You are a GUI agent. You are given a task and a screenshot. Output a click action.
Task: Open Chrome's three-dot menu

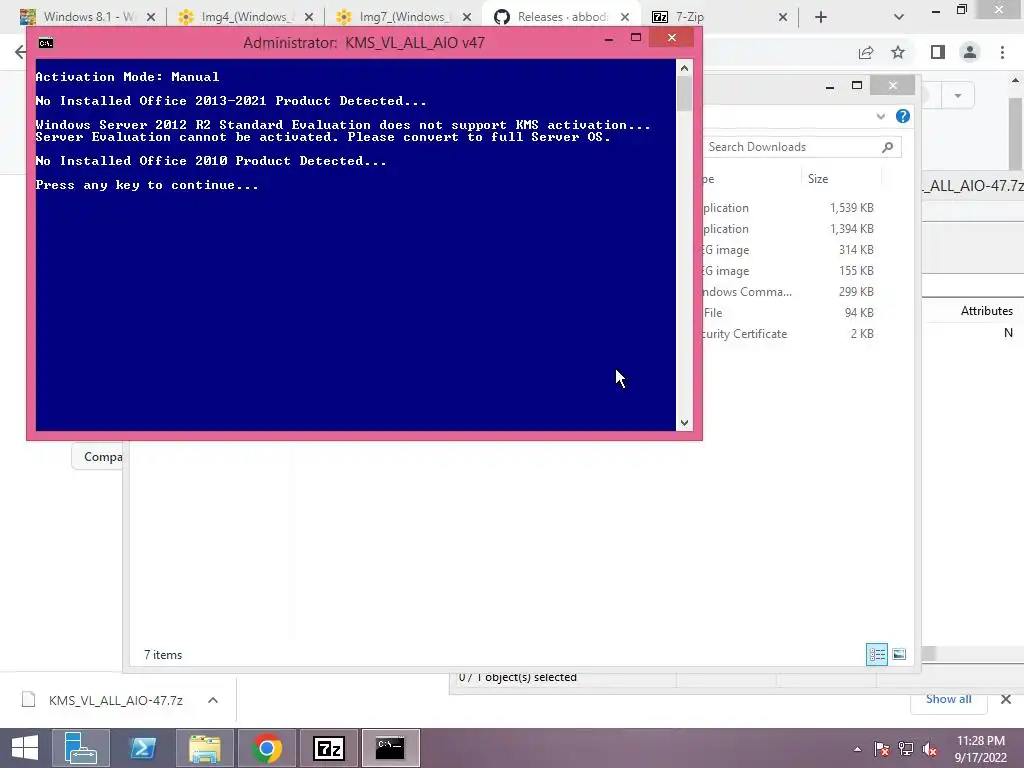1002,52
